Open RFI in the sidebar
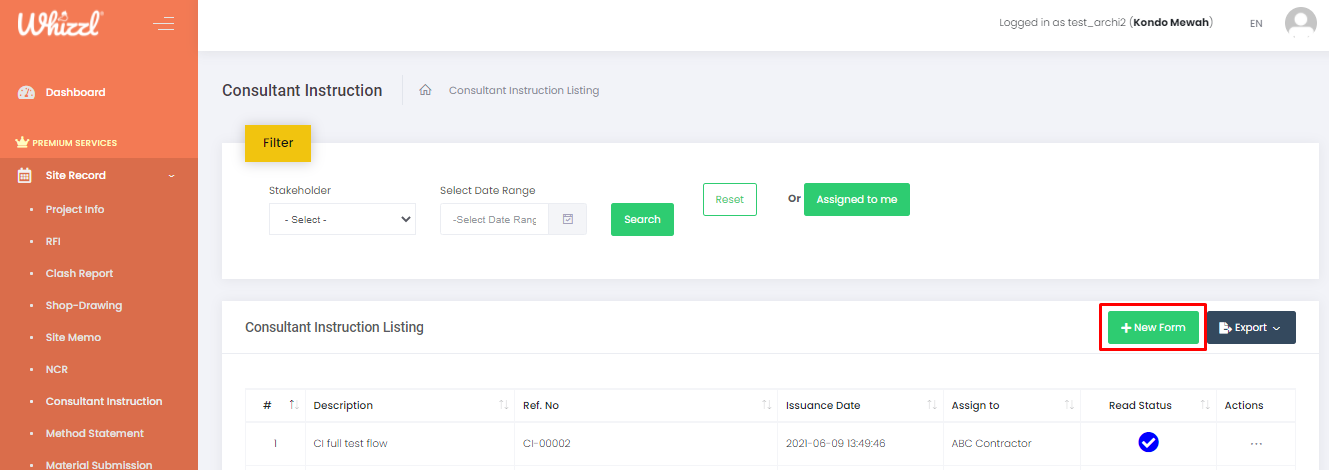Image resolution: width=1329 pixels, height=470 pixels. (x=53, y=241)
